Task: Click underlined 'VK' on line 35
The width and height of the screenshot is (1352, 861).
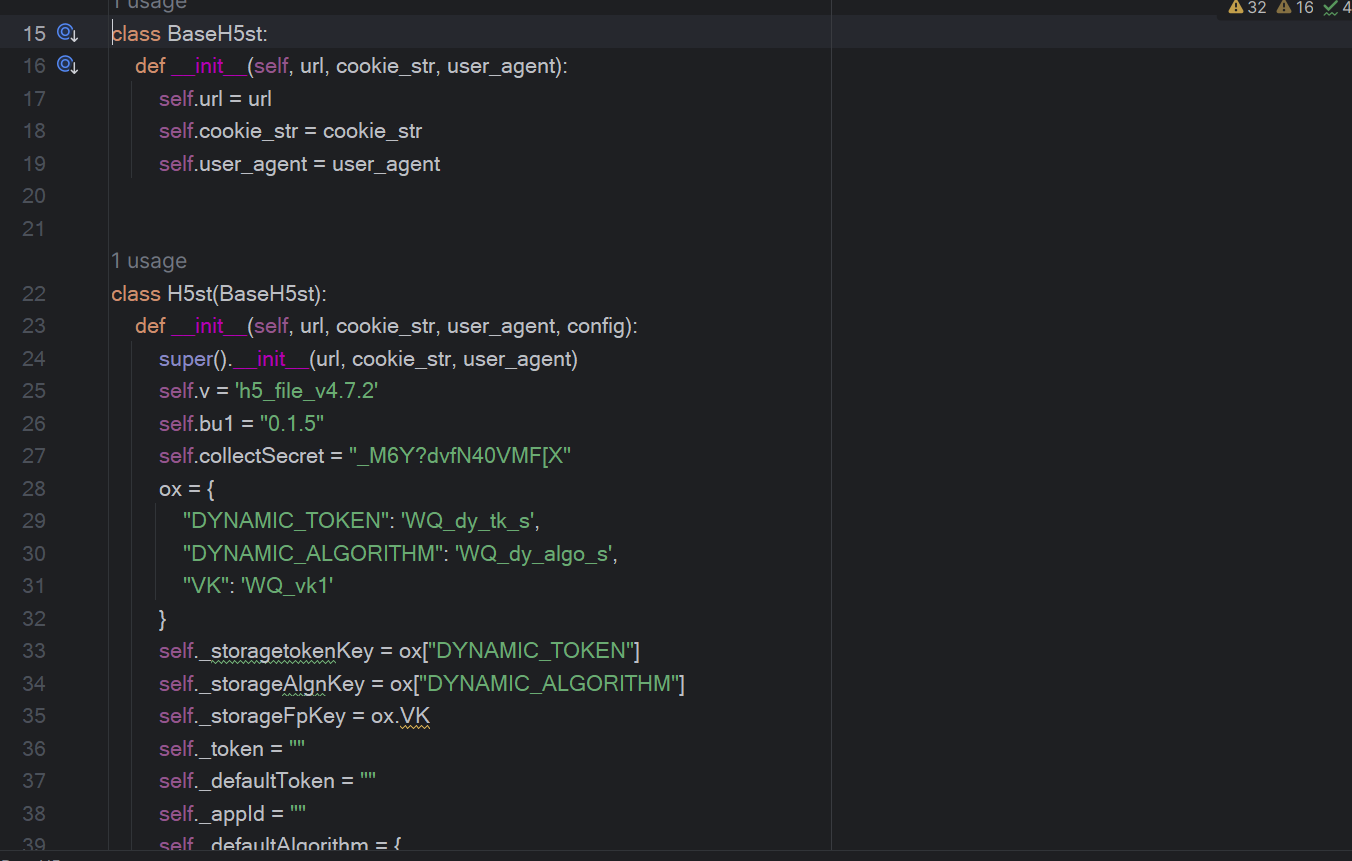Action: (x=415, y=716)
